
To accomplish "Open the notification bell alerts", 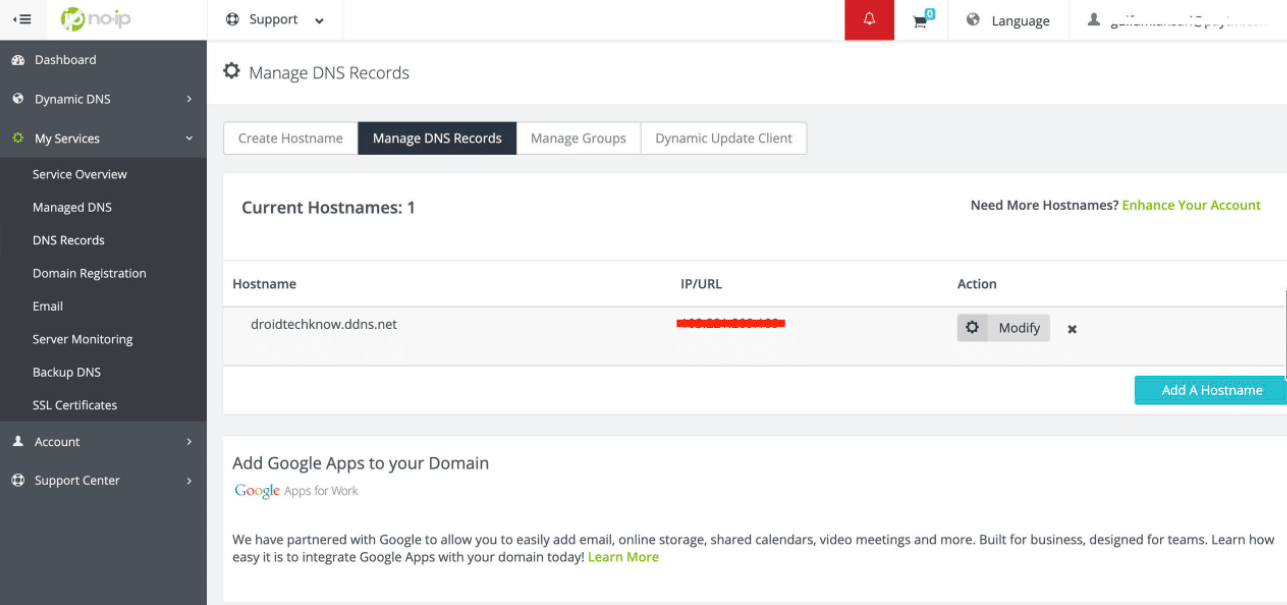I will tap(868, 19).
